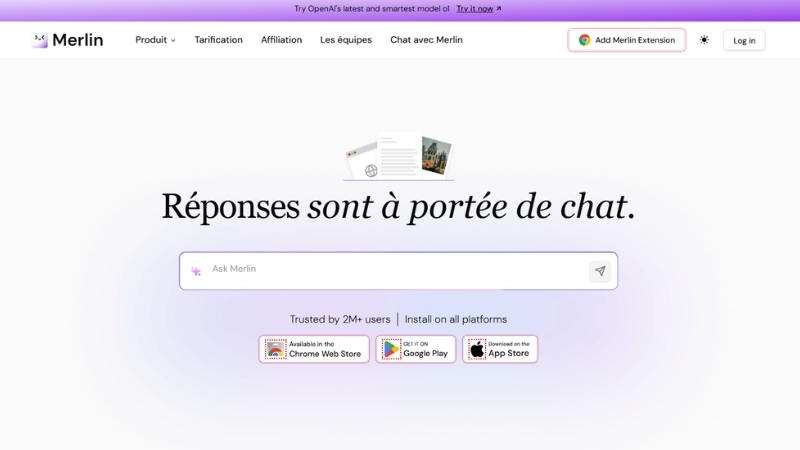Open the App Store download badge
The width and height of the screenshot is (800, 450).
click(x=500, y=349)
